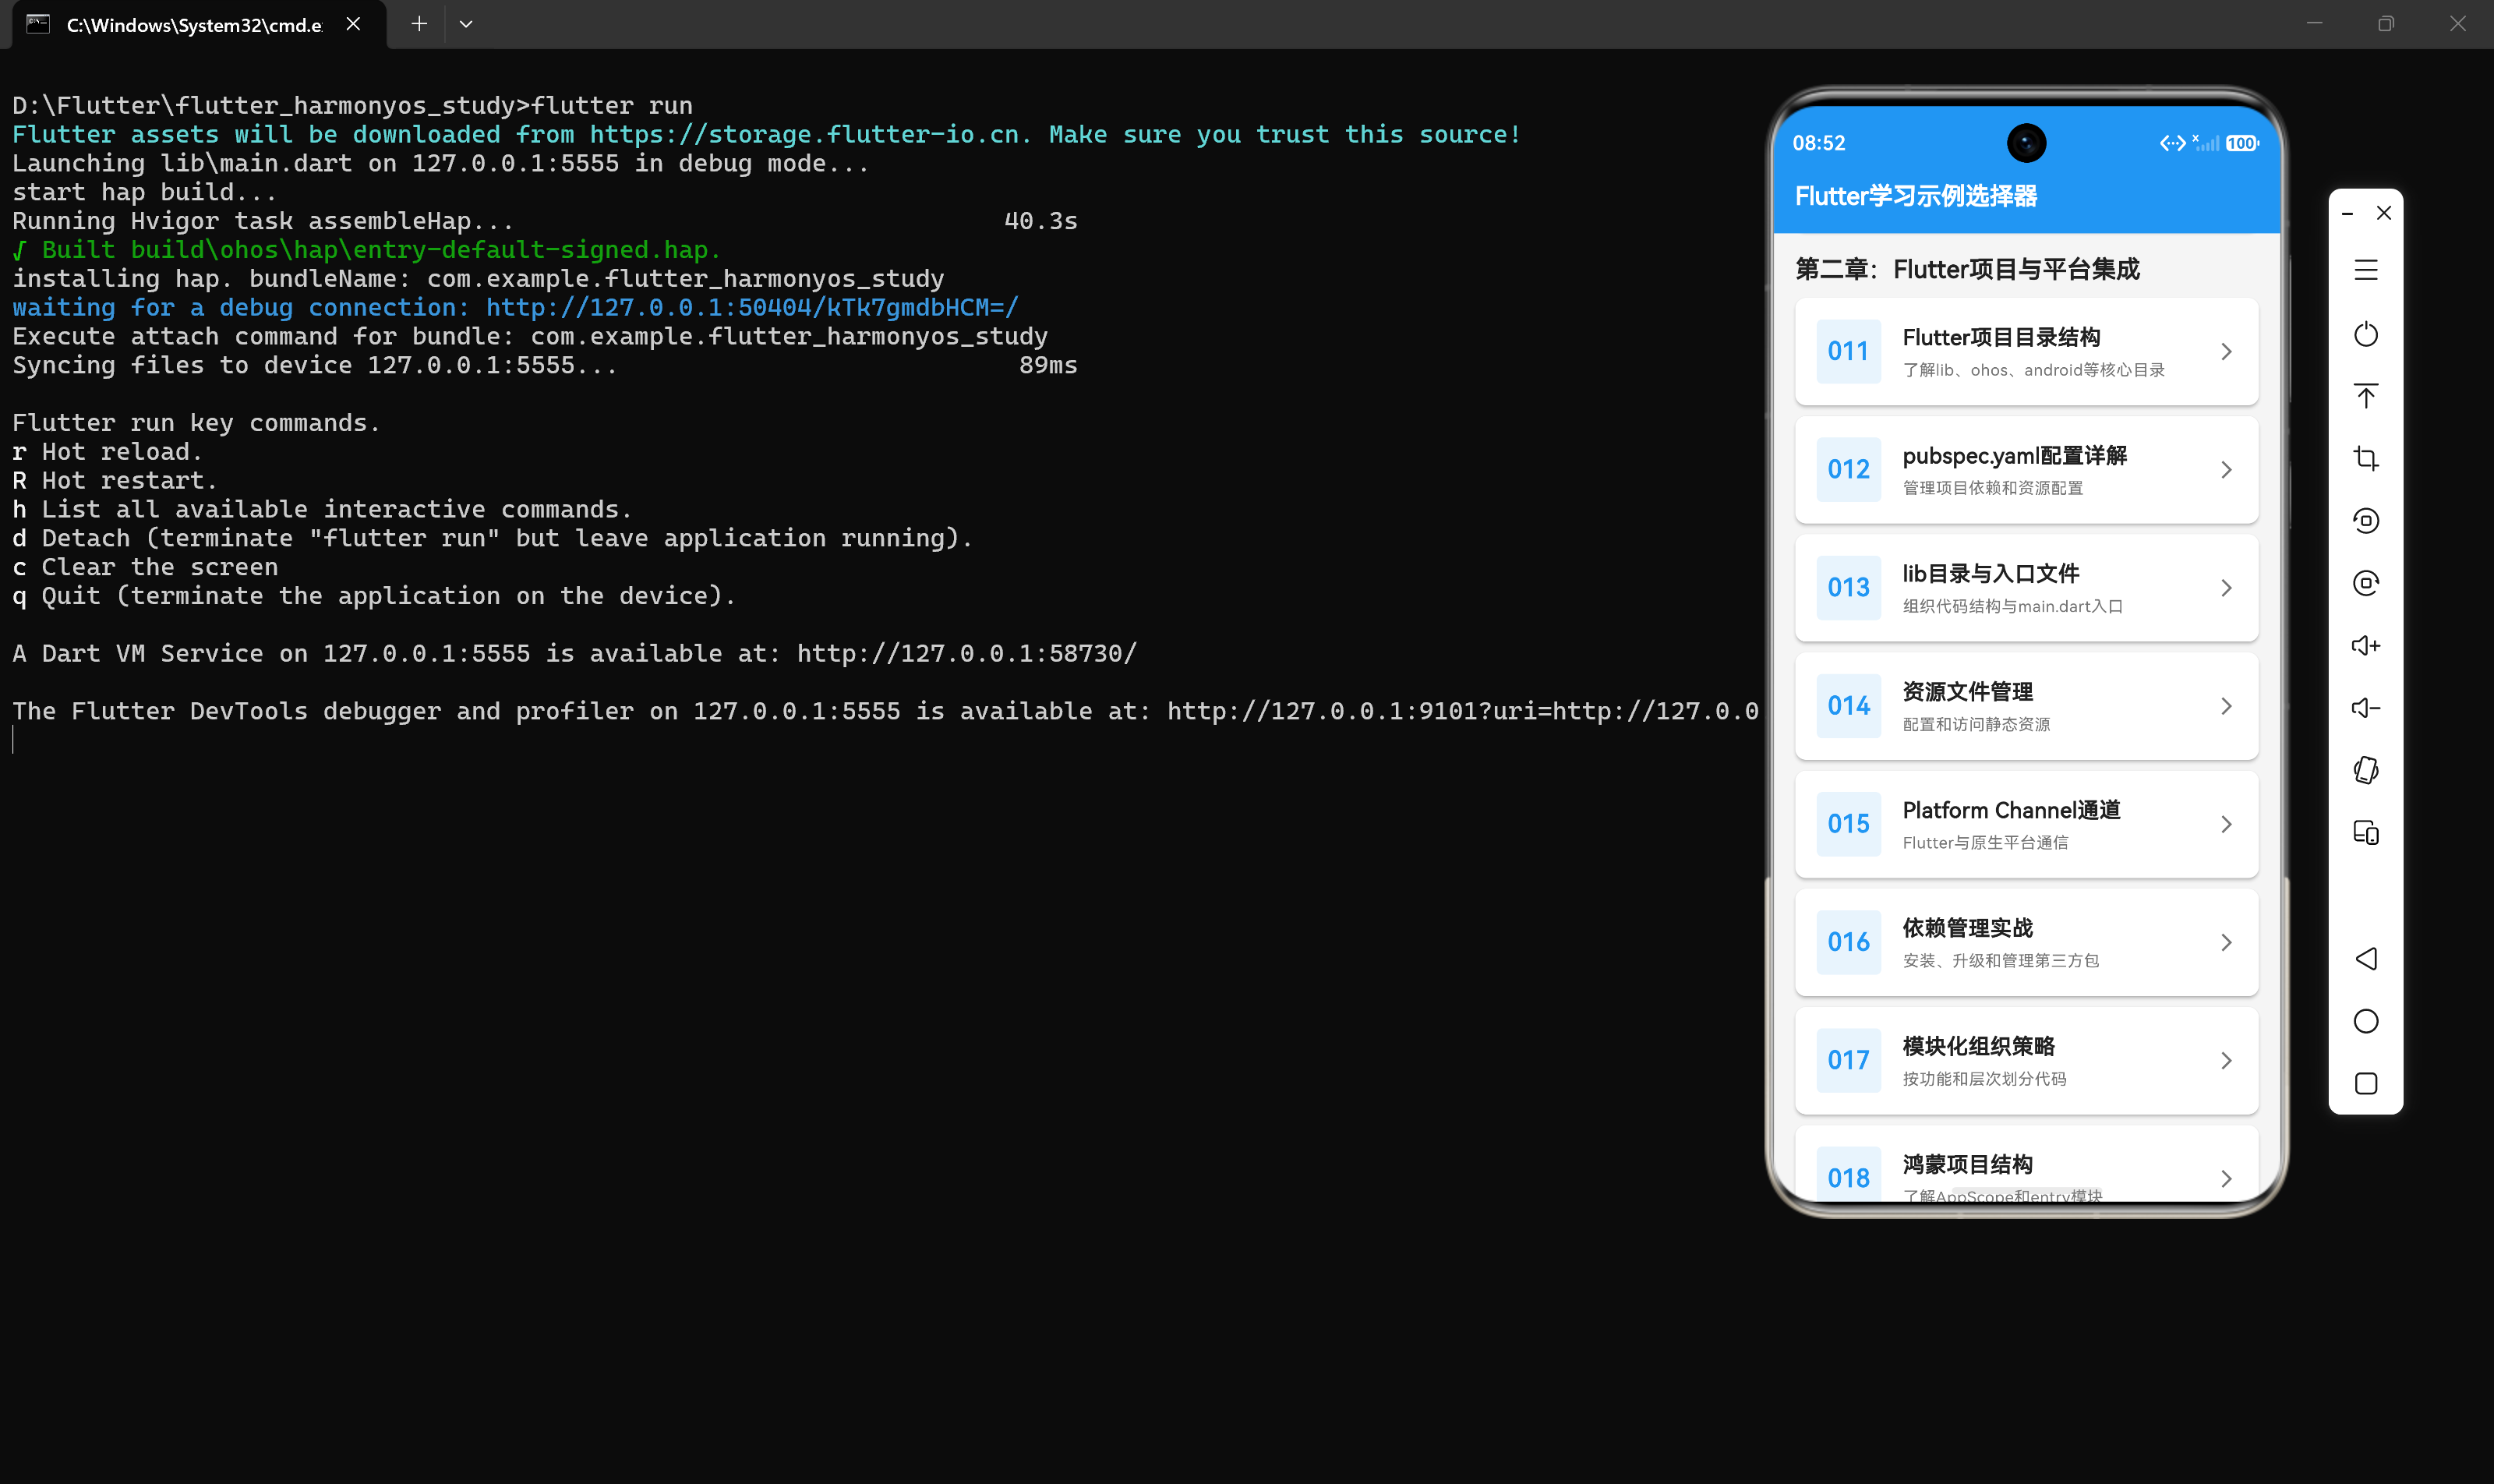Screen dimensions: 2494x1484
Task: Click the rotate-left icon in emulator toolbar
Action: [2365, 520]
